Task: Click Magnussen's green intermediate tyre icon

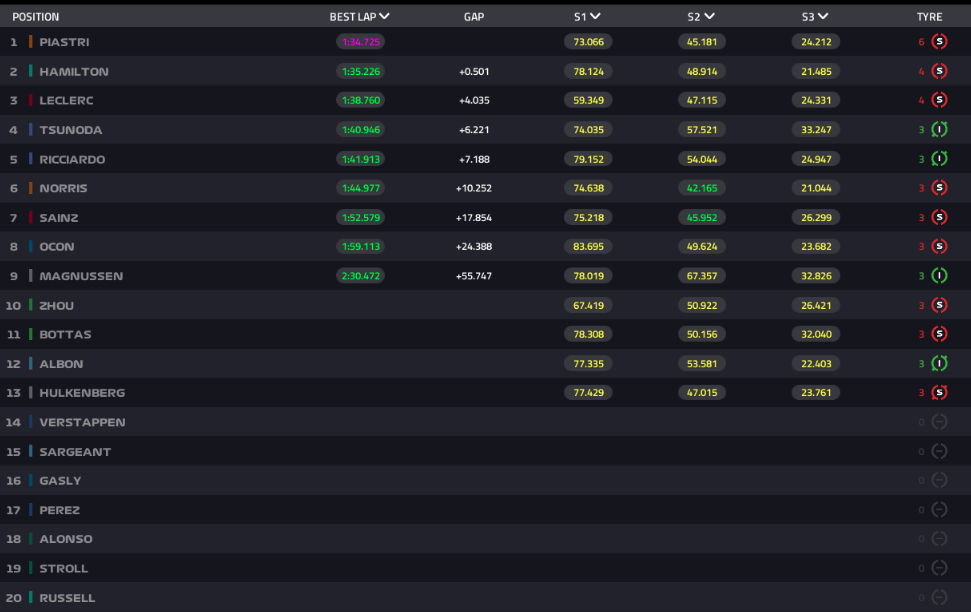Action: [x=939, y=276]
